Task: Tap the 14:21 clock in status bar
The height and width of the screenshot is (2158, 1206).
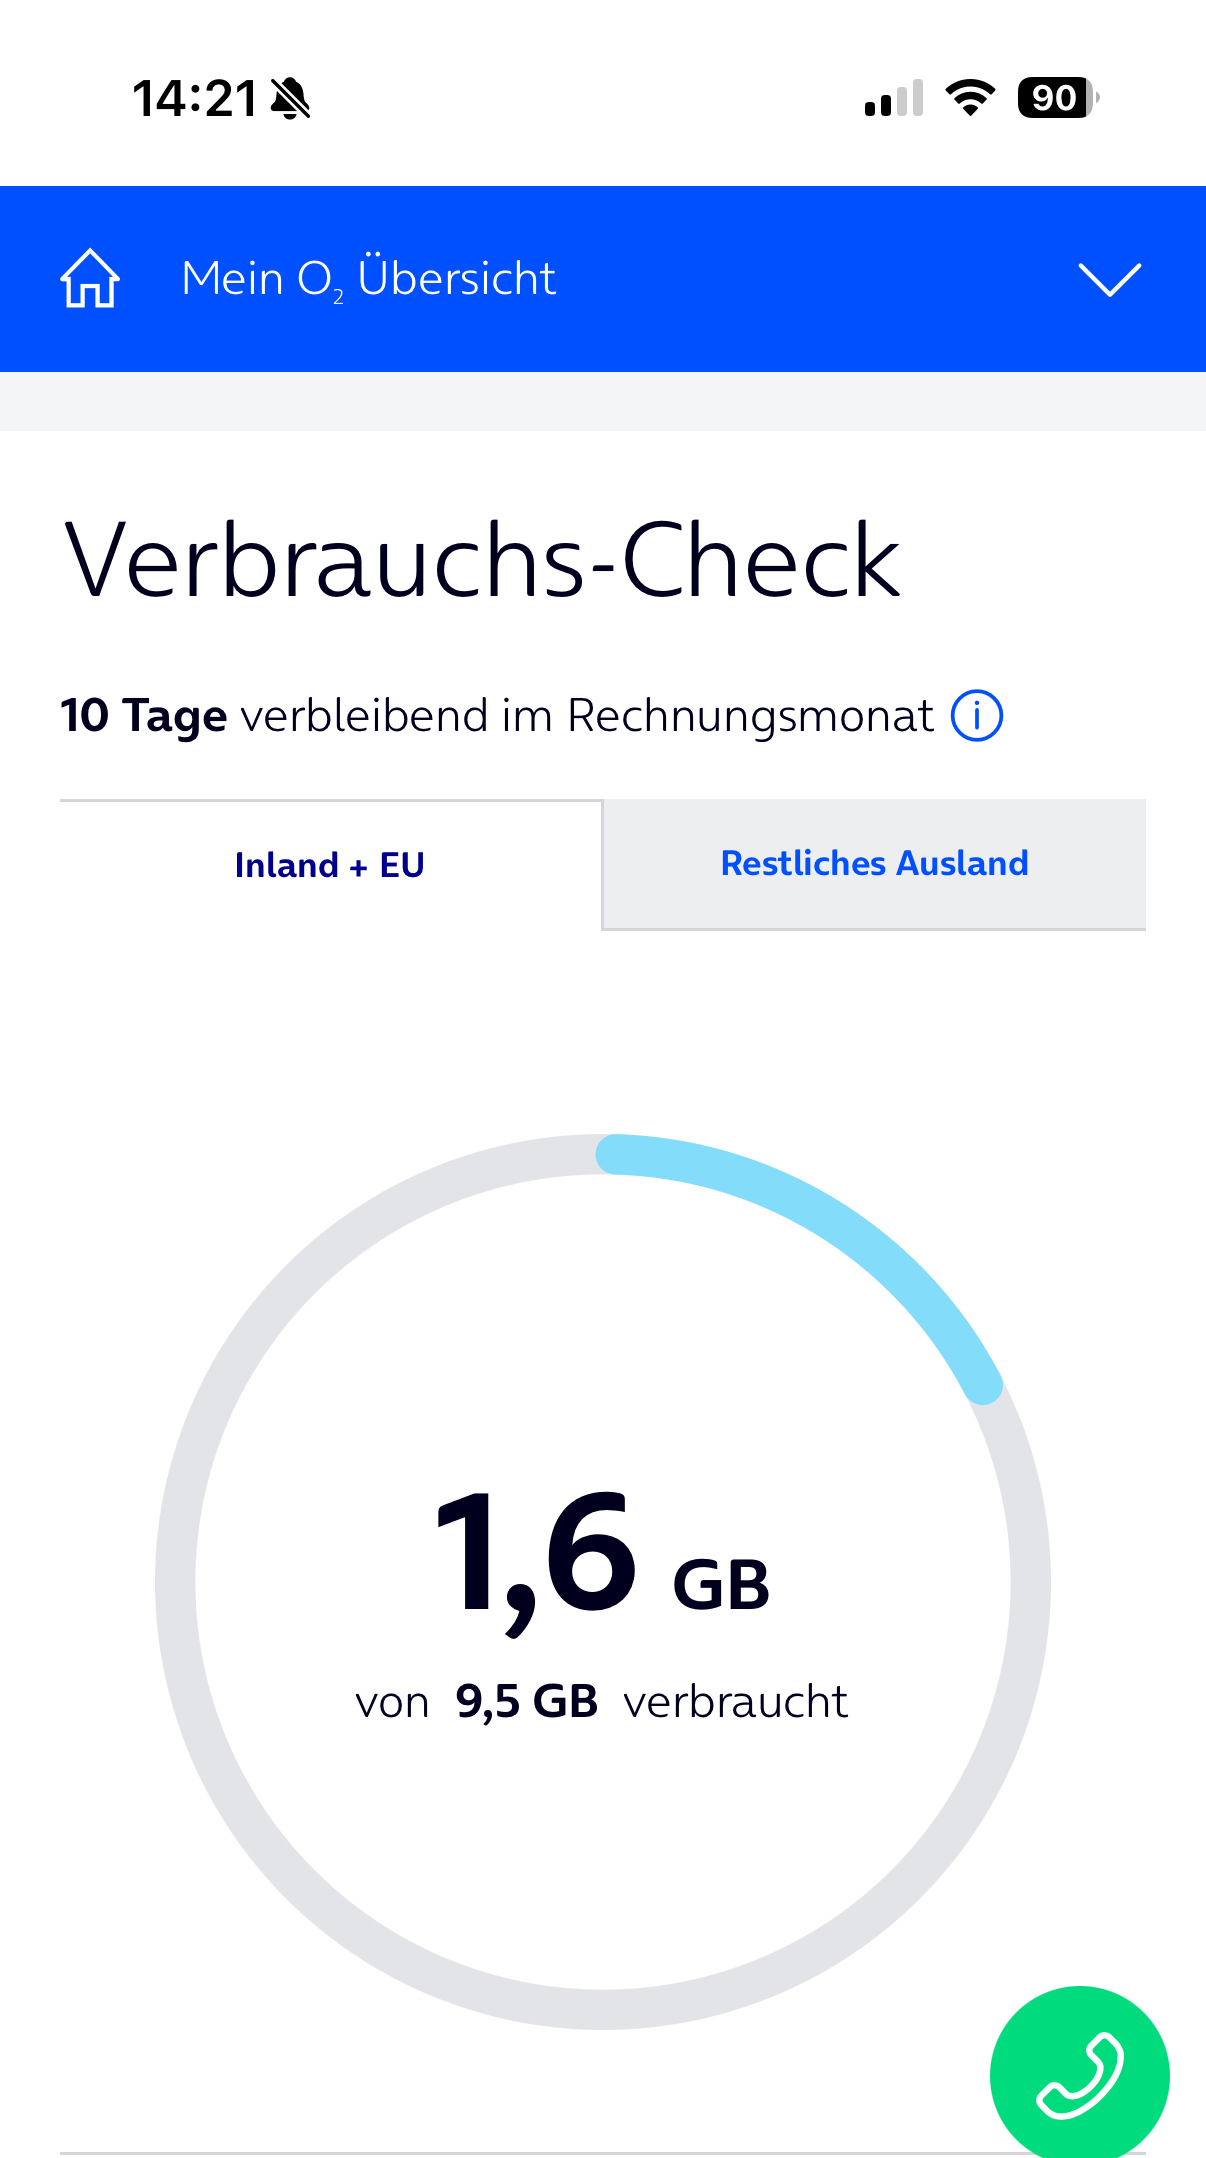Action: (x=195, y=99)
